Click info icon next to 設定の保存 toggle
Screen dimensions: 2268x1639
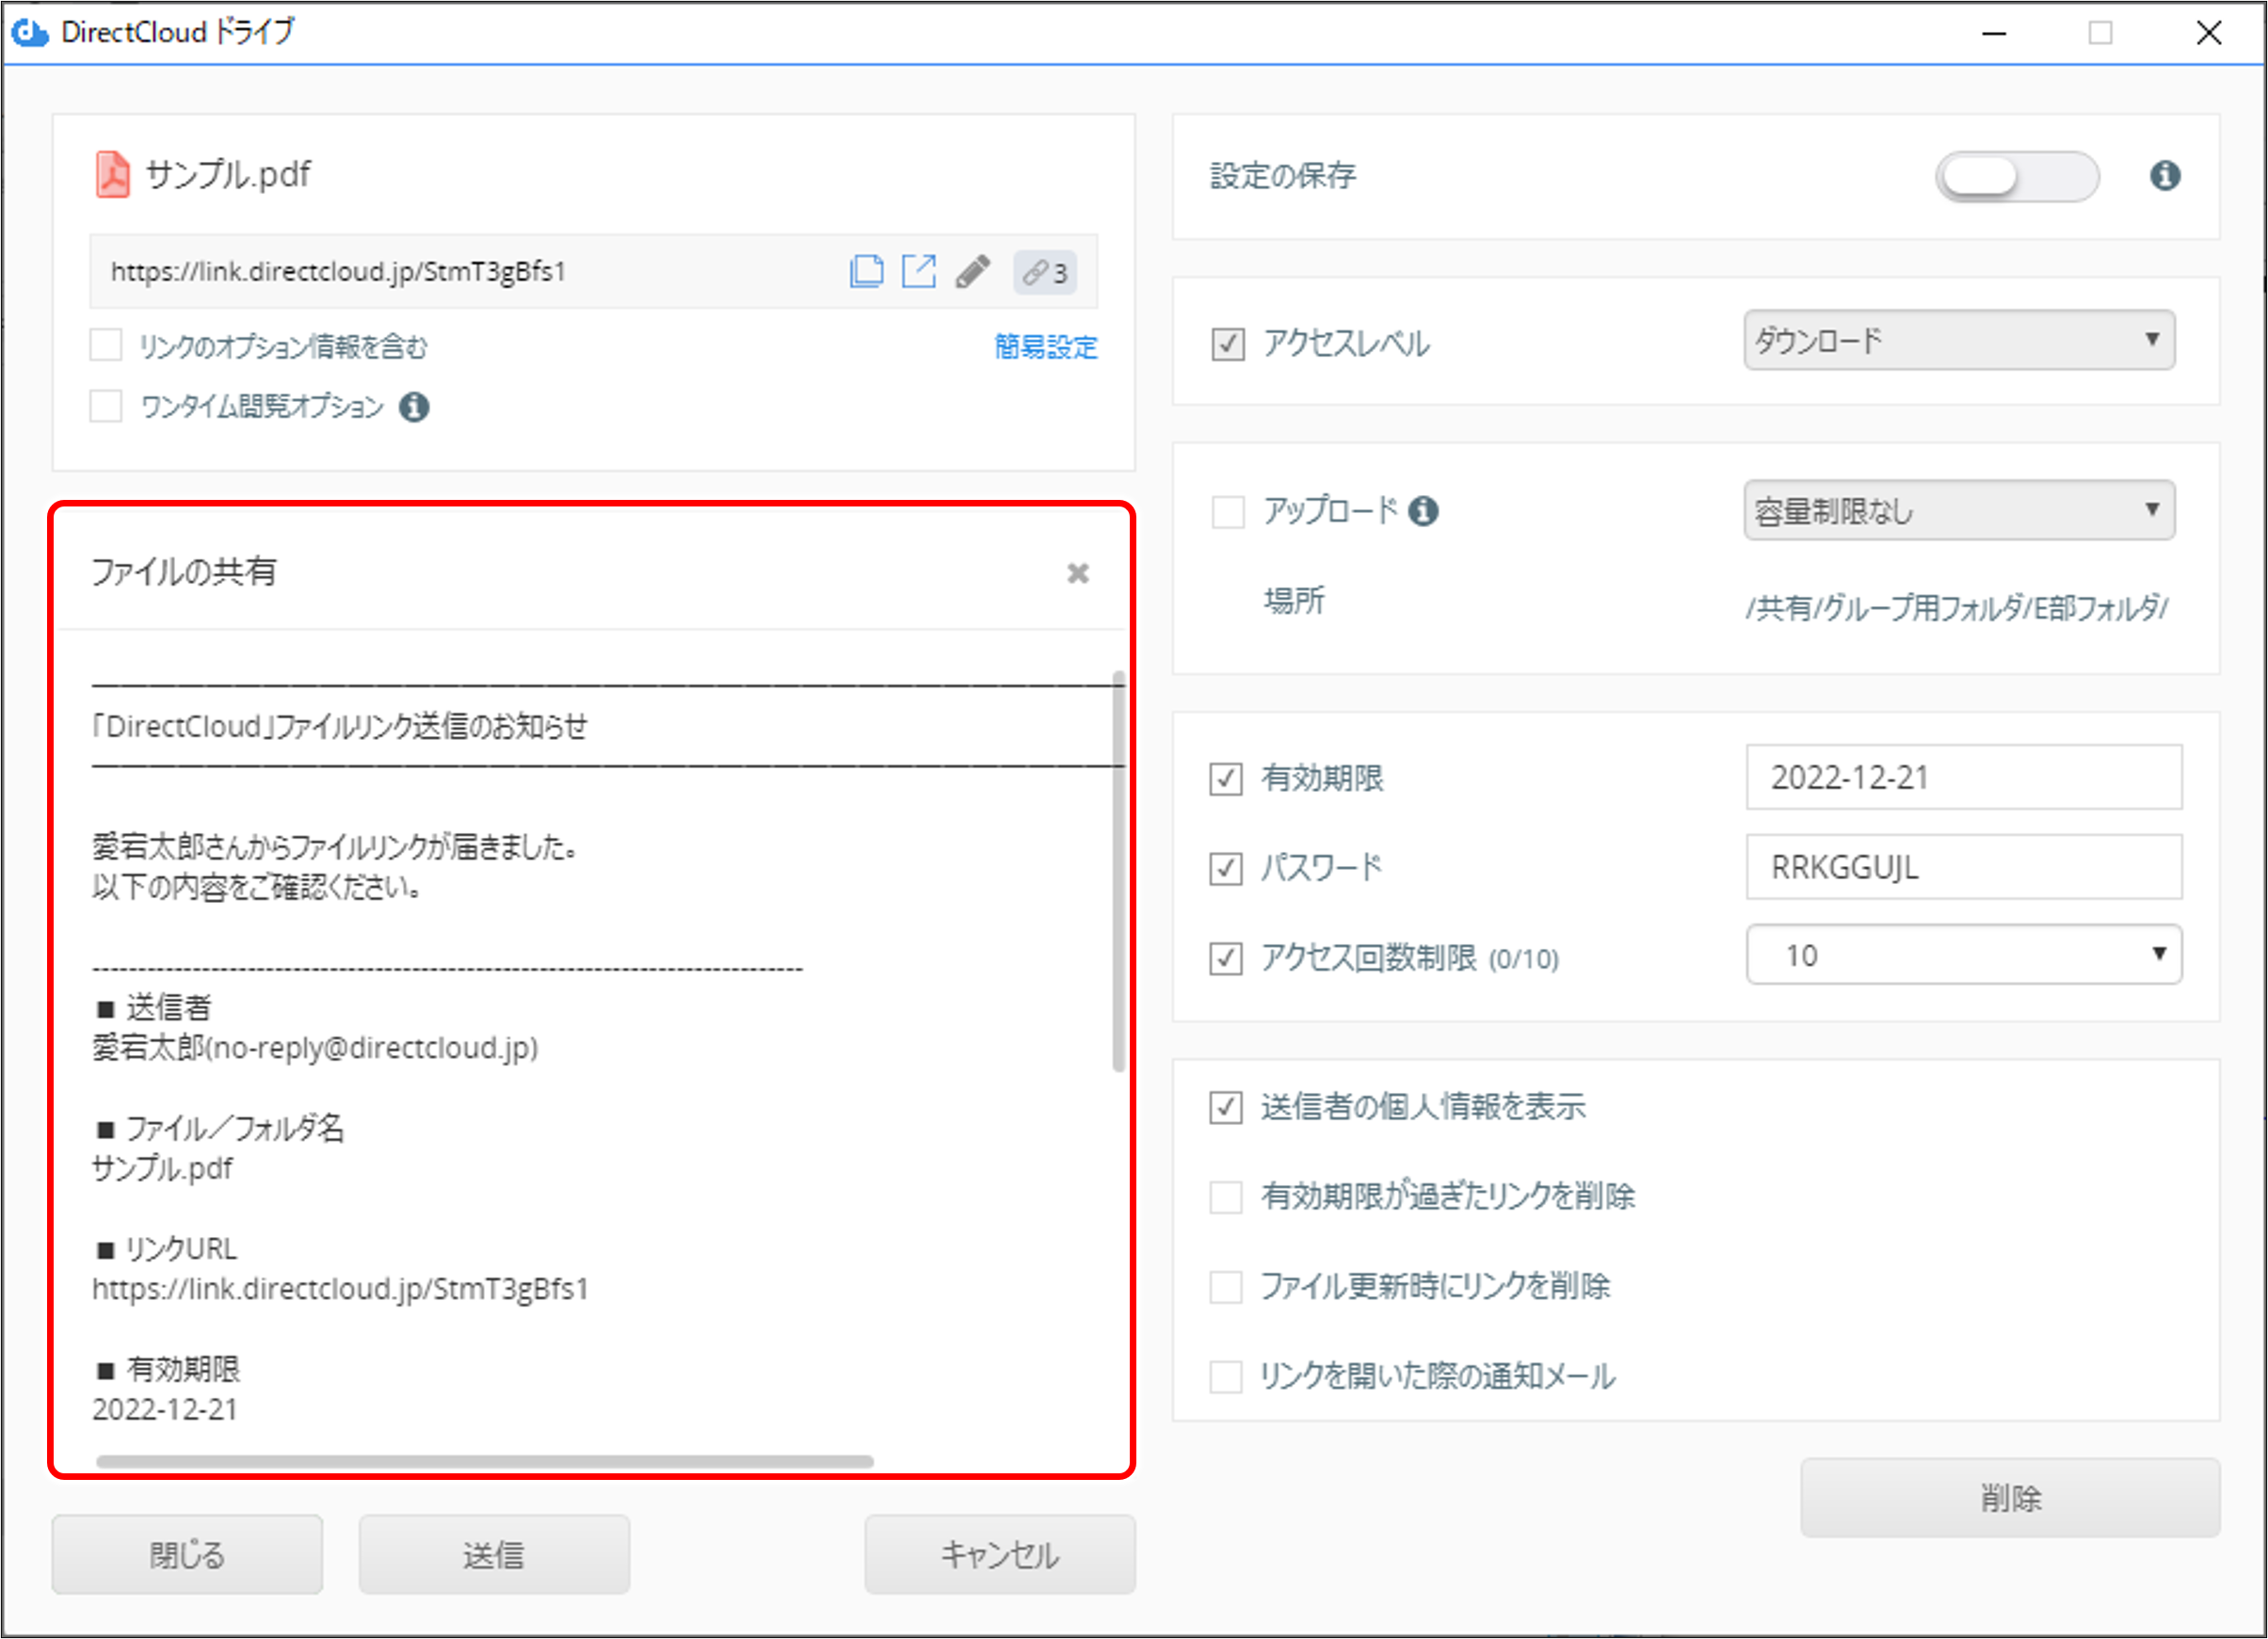2165,176
